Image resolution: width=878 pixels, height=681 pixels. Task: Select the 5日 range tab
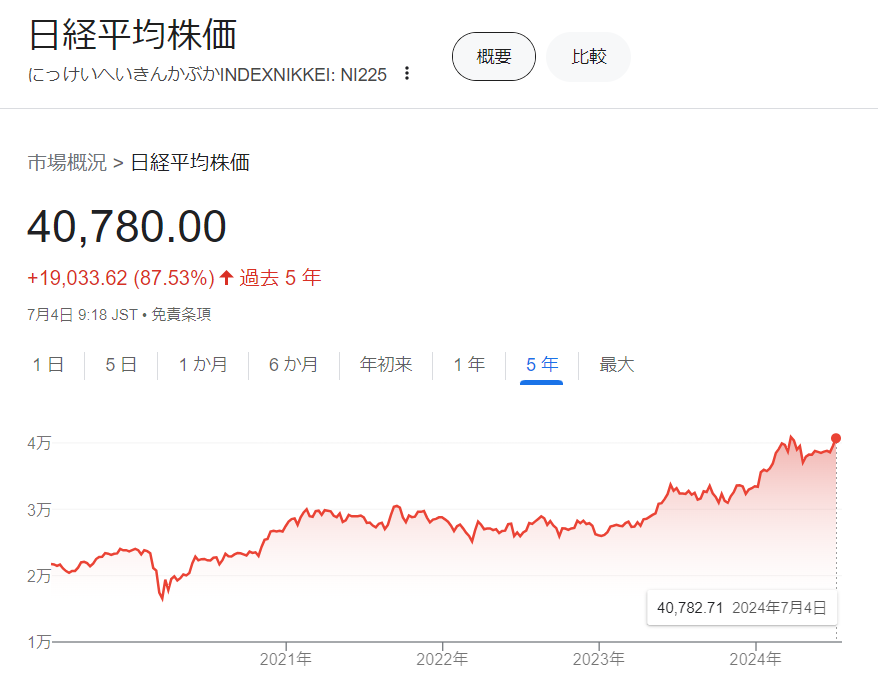pos(121,365)
